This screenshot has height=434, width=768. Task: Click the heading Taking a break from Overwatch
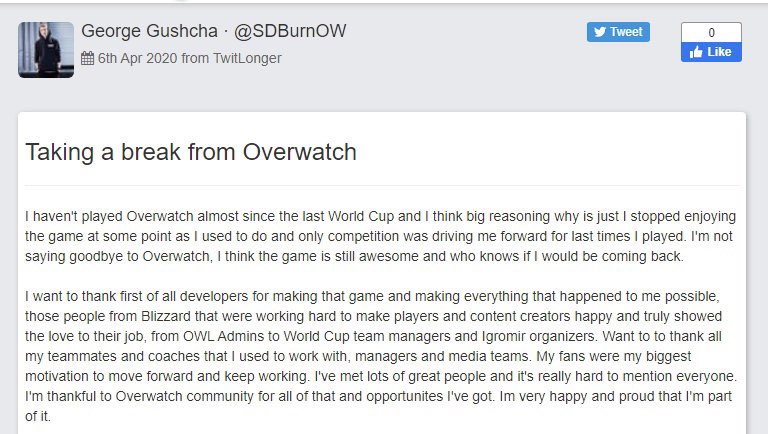click(190, 152)
